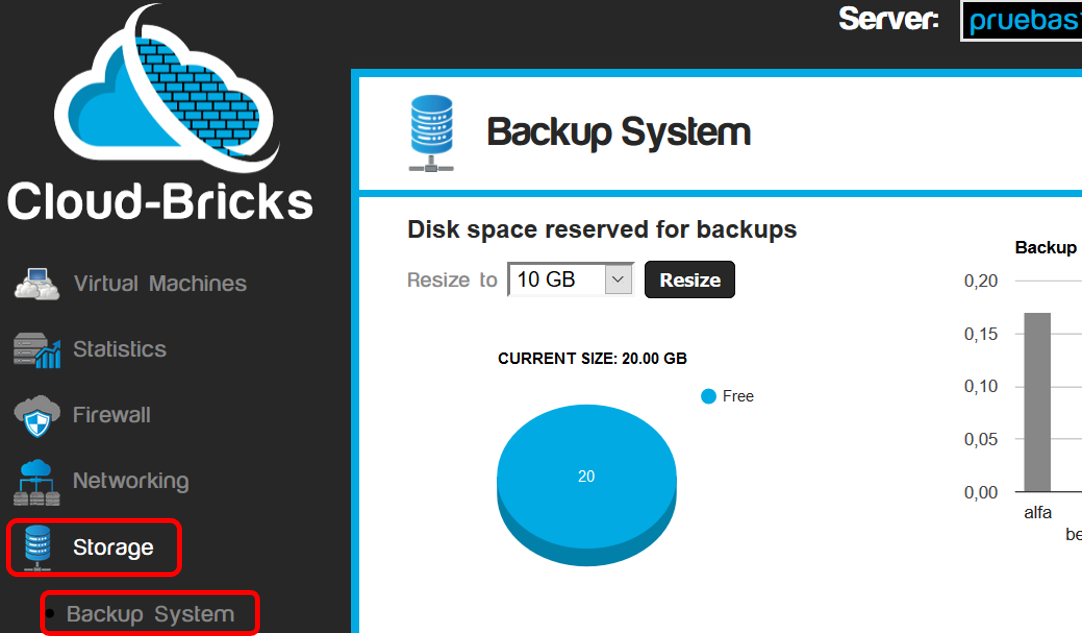Click the Cloud-Bricks title text
Viewport: 1082px width, 636px height.
[x=160, y=202]
